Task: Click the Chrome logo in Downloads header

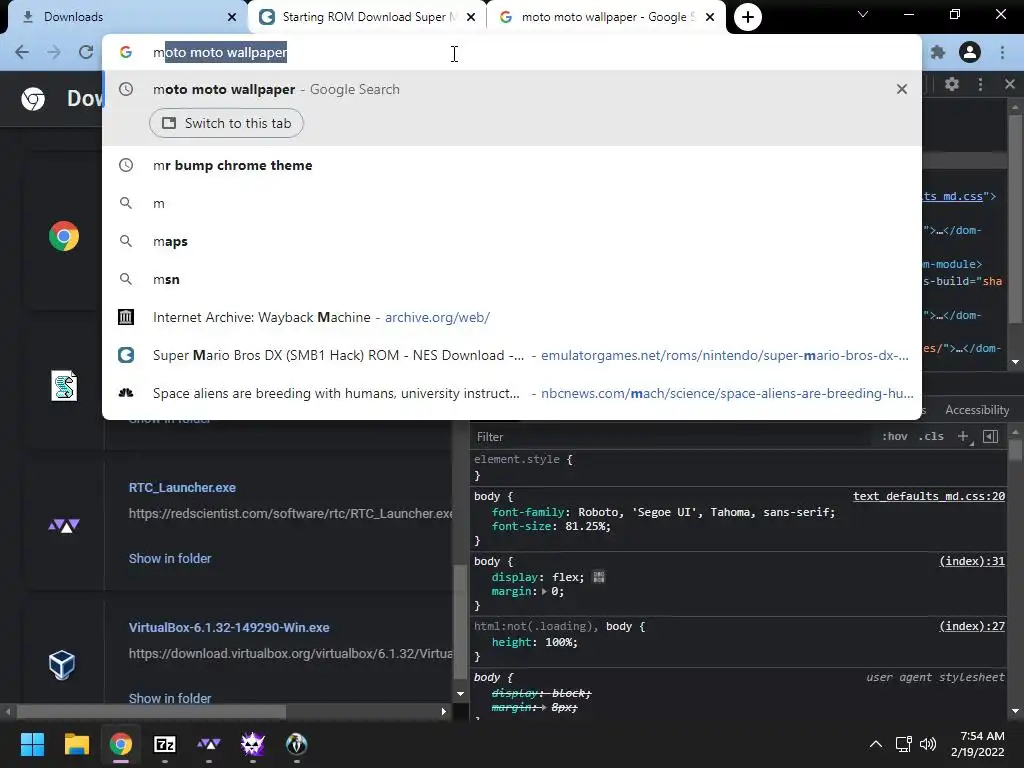Action: click(33, 99)
